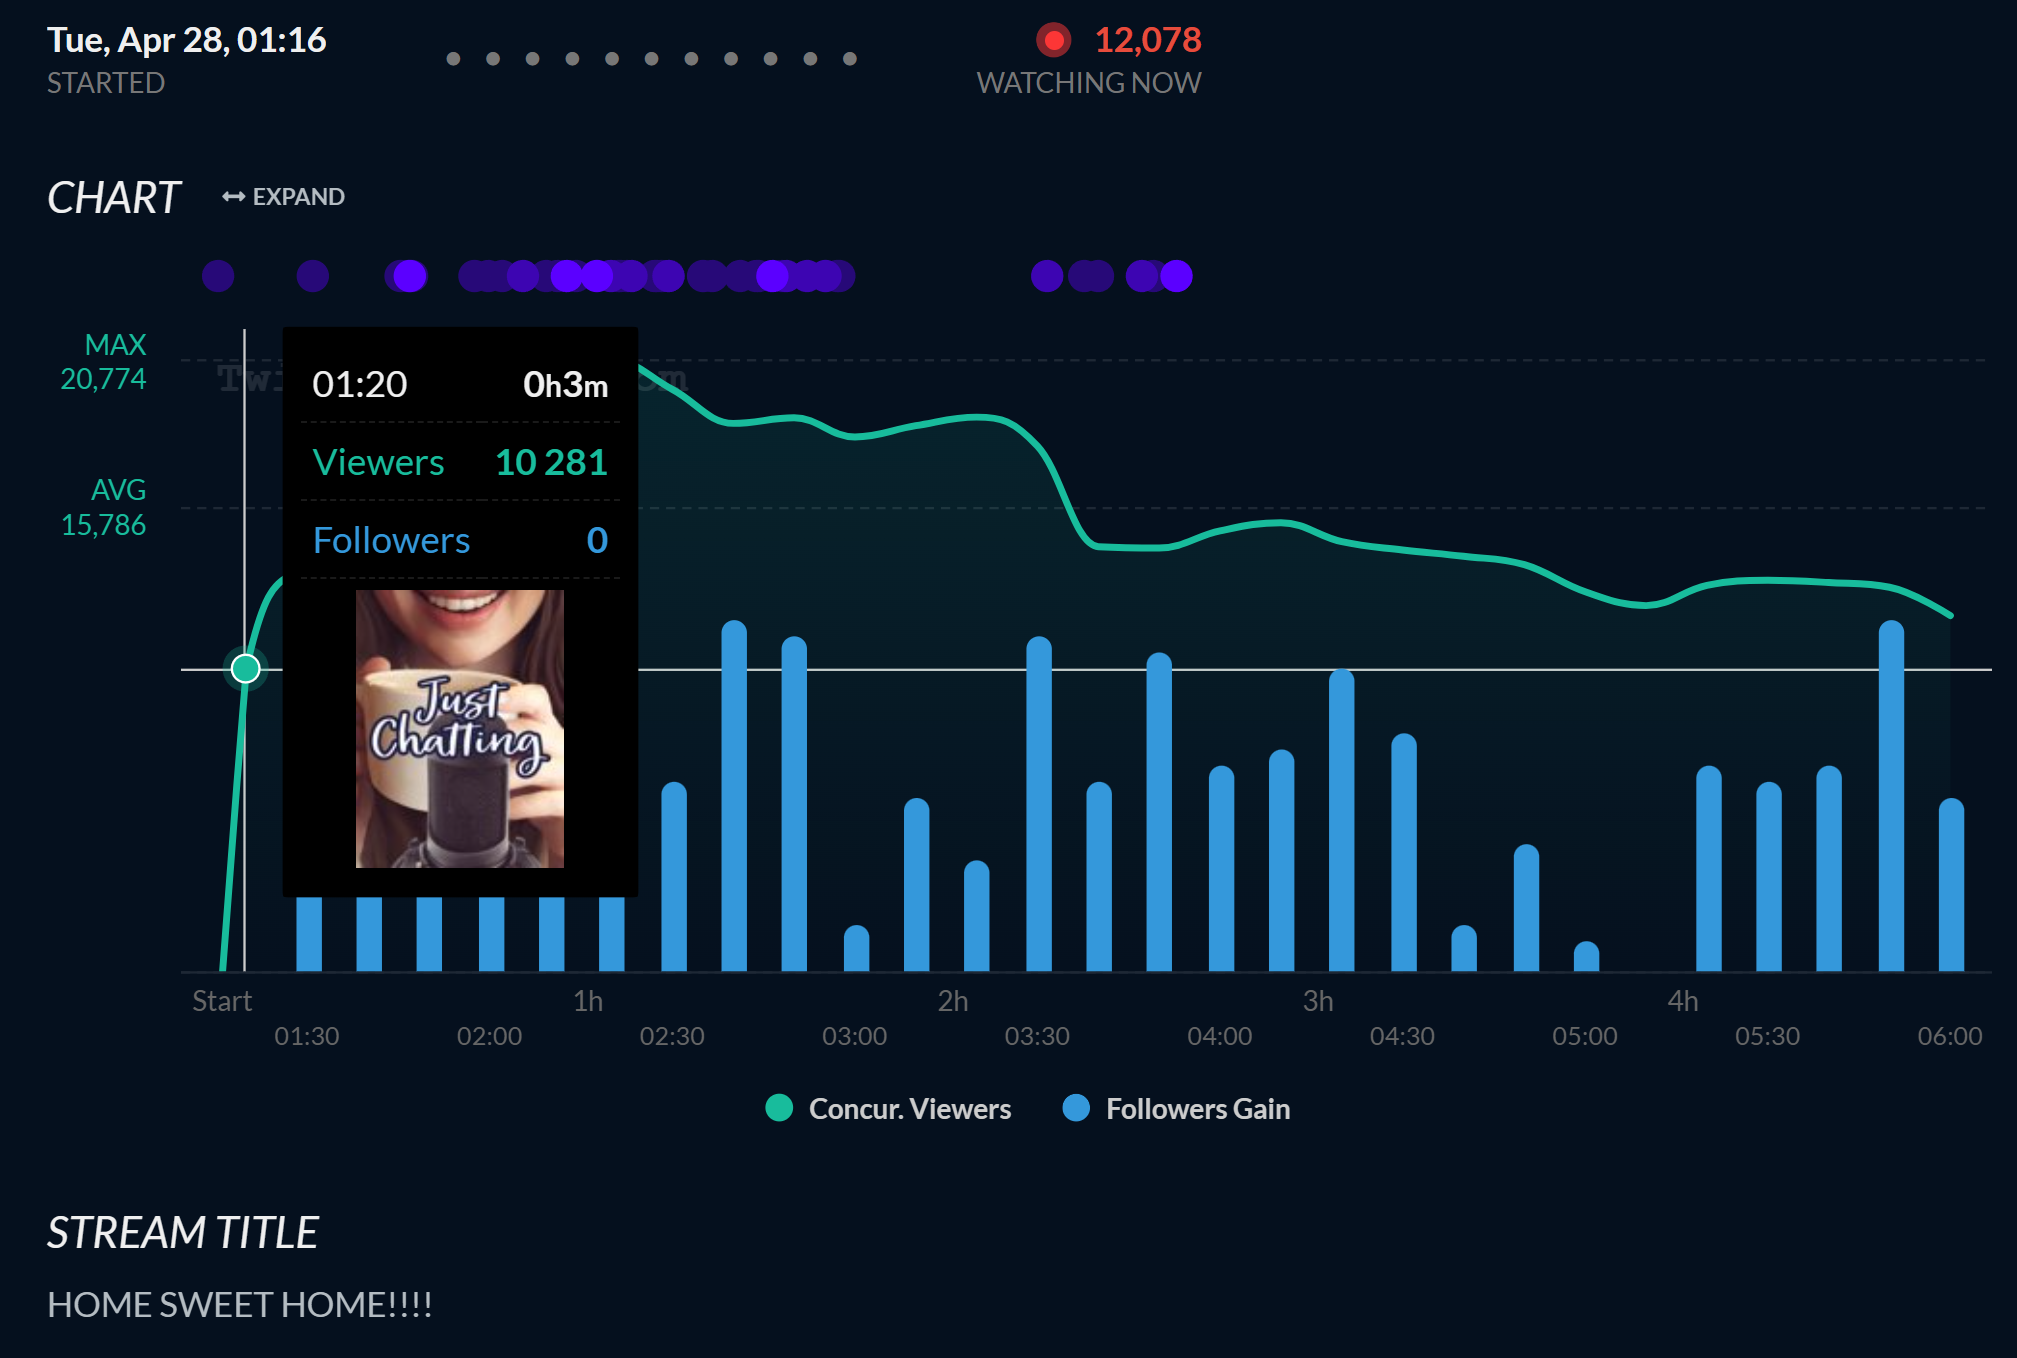2017x1358 pixels.
Task: Toggle Followers Gain legend series
Action: click(1197, 1109)
